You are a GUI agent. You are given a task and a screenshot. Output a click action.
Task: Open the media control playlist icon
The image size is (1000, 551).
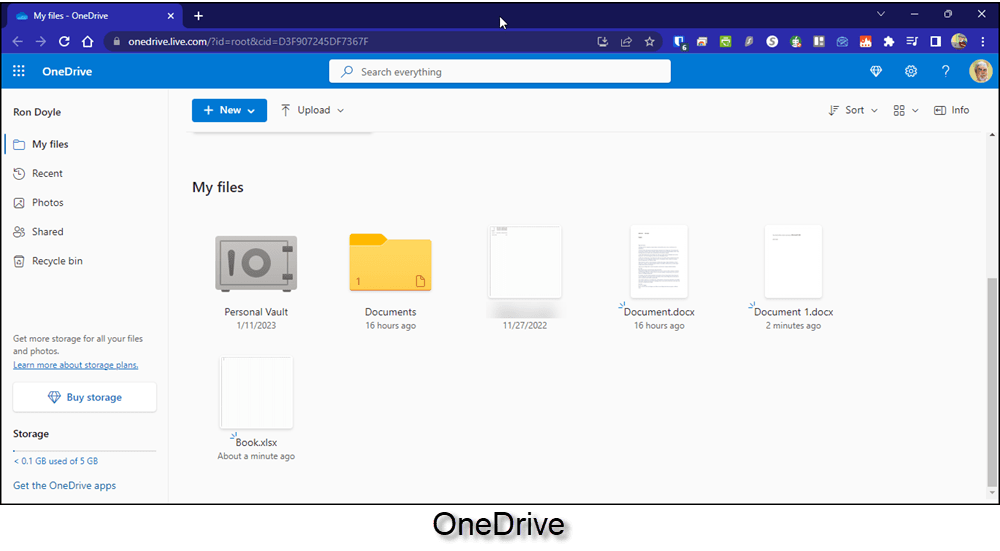click(x=912, y=41)
